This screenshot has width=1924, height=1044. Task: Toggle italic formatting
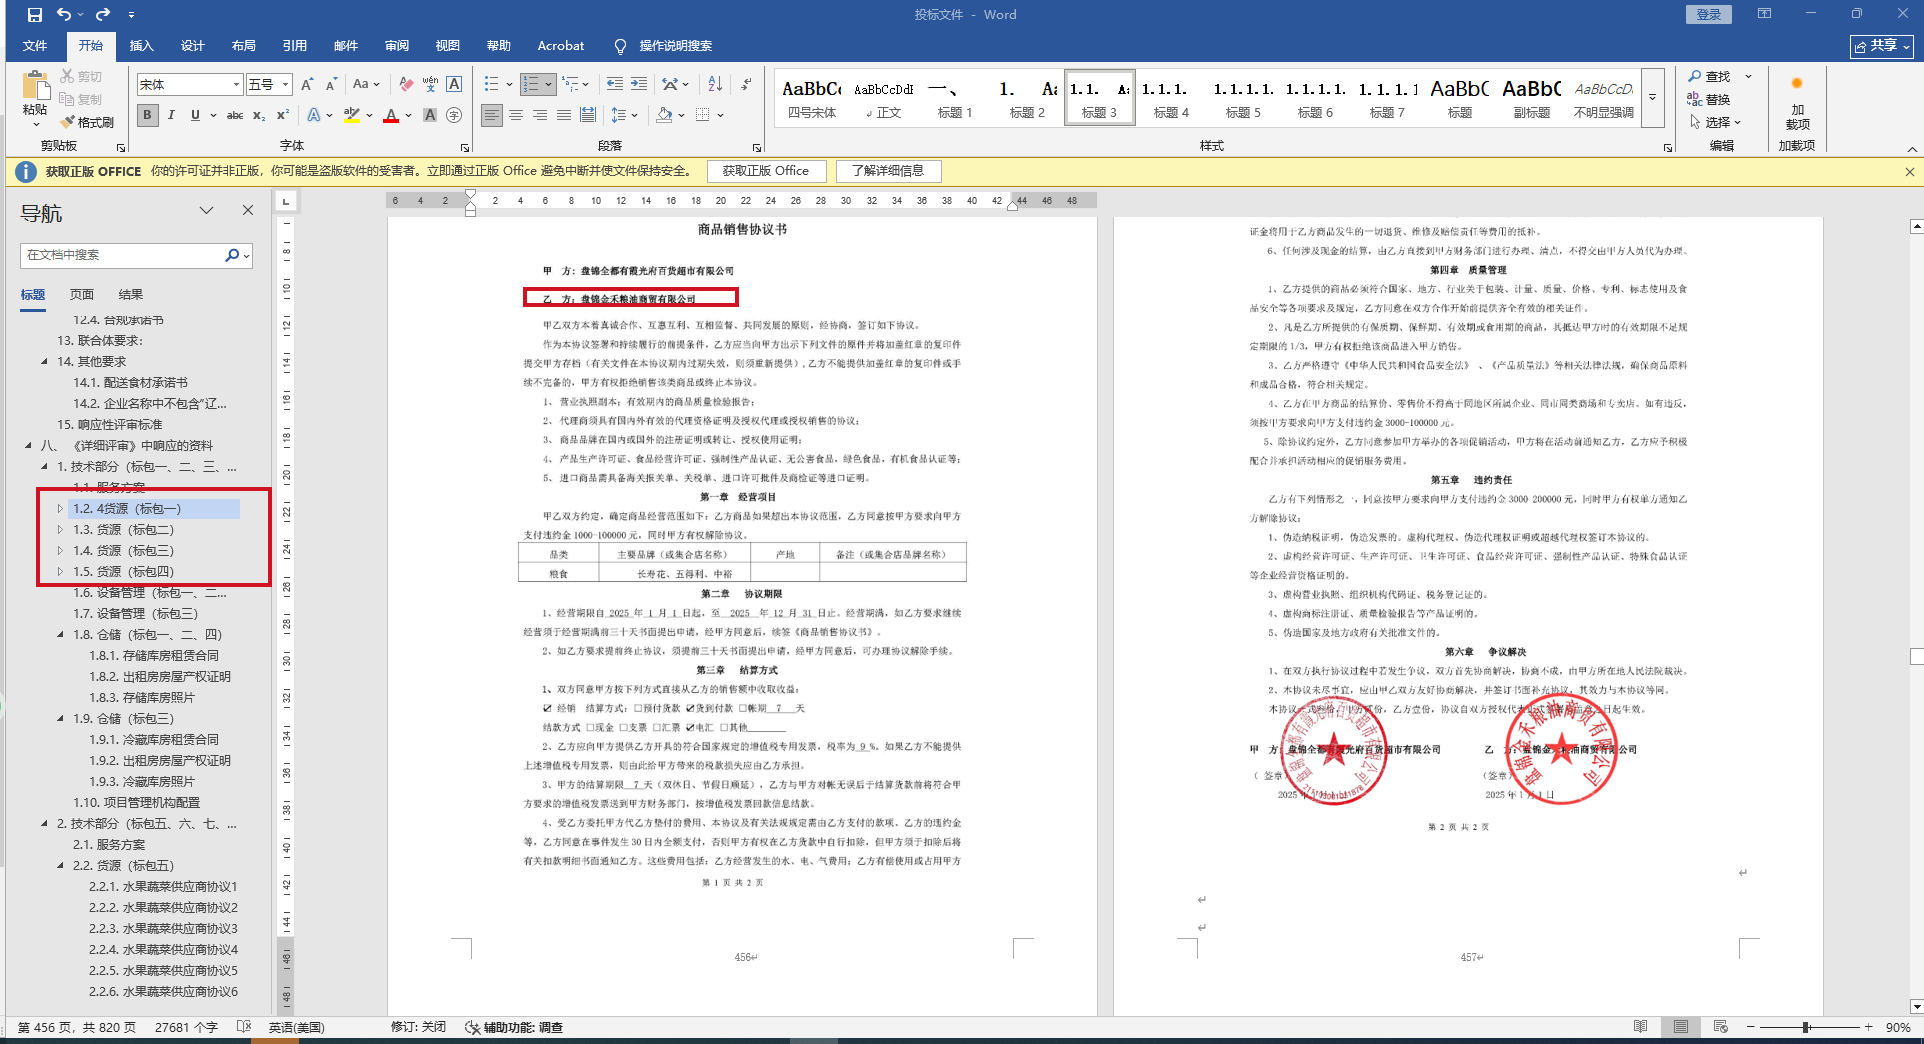coord(171,115)
